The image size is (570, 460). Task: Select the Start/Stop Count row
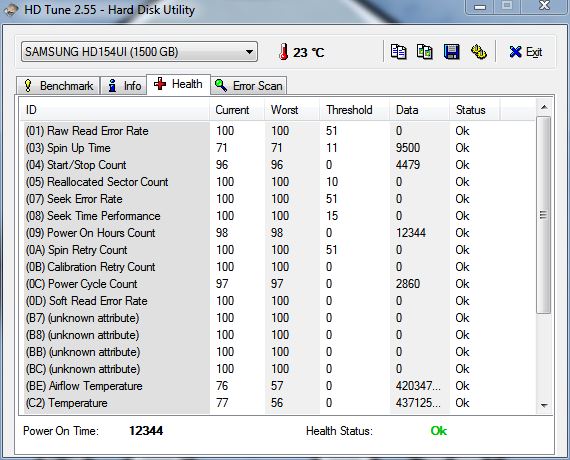(x=278, y=165)
